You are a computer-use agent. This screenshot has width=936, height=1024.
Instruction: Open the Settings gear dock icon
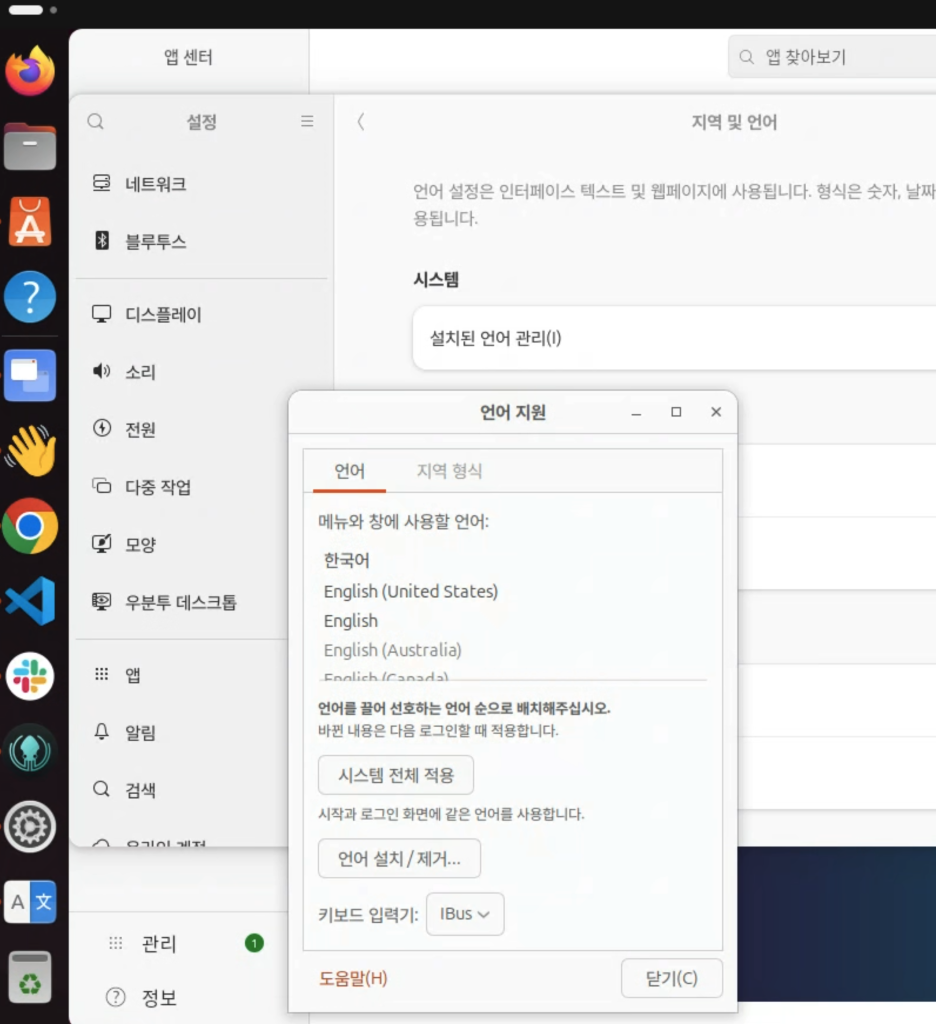click(x=30, y=826)
